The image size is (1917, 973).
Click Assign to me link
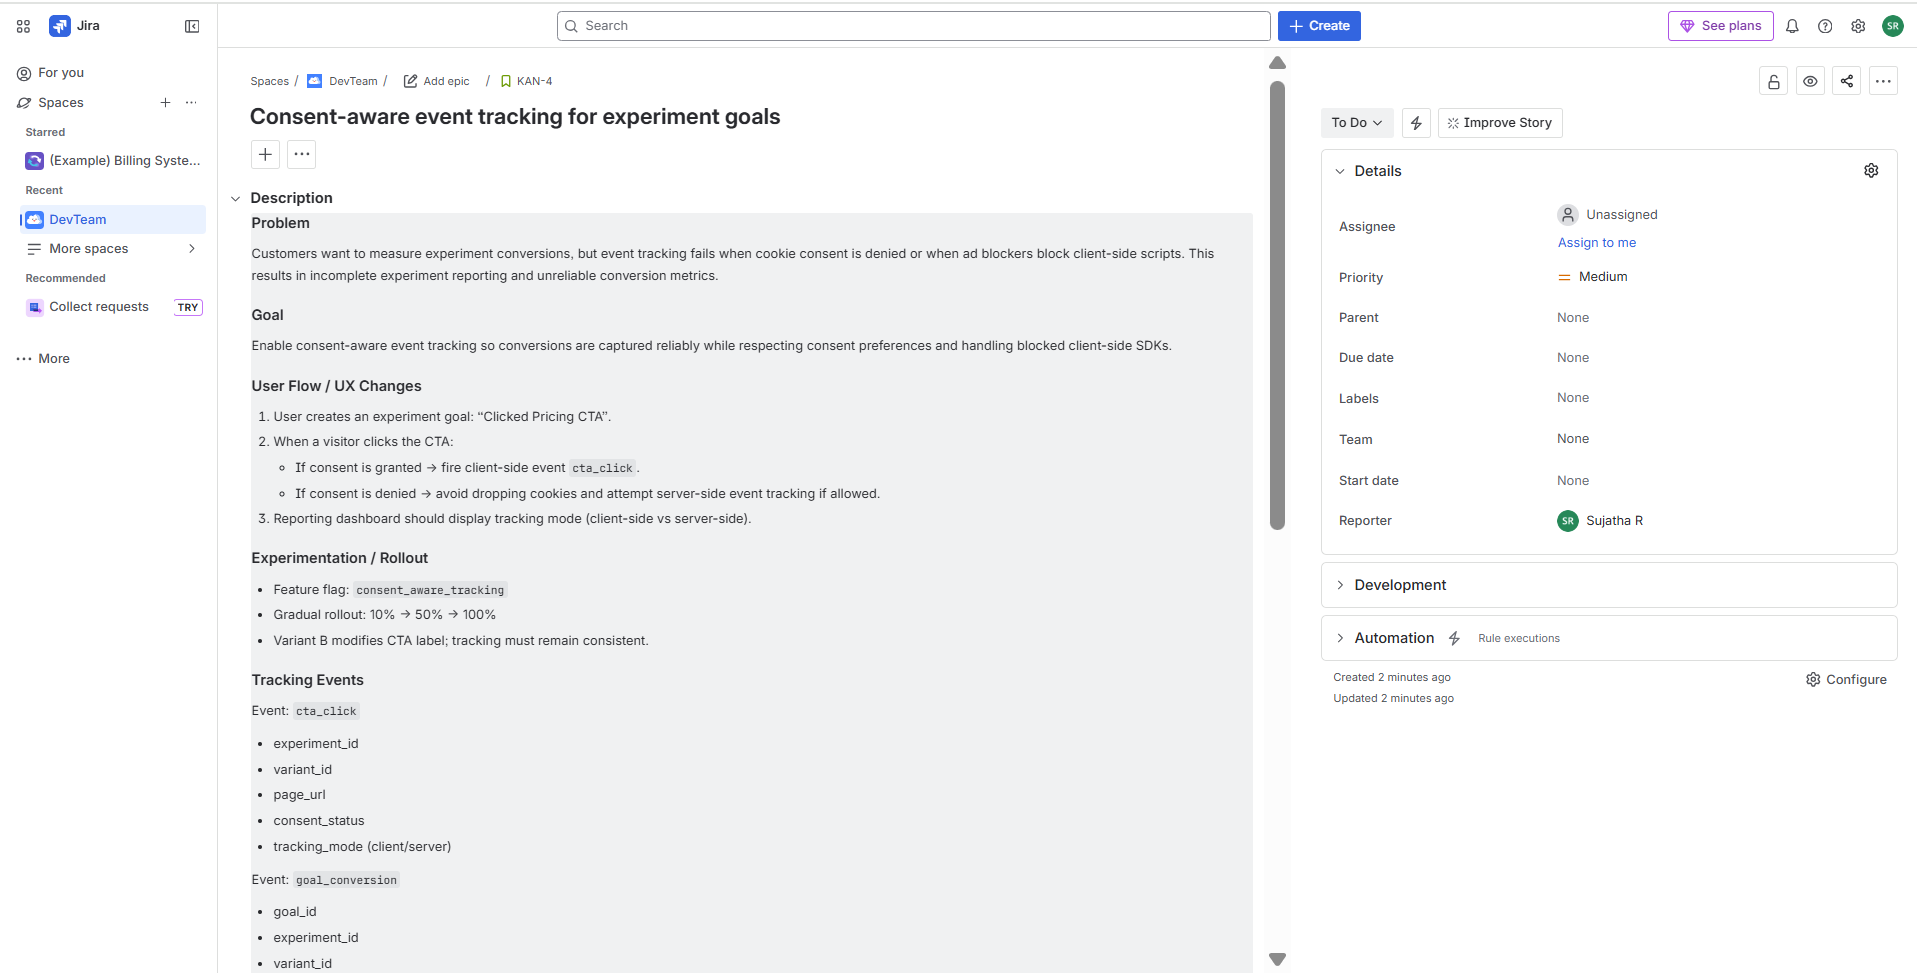pyautogui.click(x=1597, y=243)
